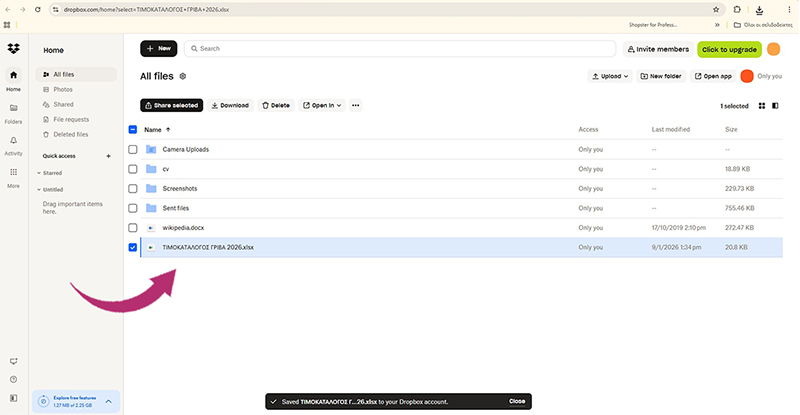Go to Deleted files in sidebar
This screenshot has height=415, width=800.
pos(70,134)
